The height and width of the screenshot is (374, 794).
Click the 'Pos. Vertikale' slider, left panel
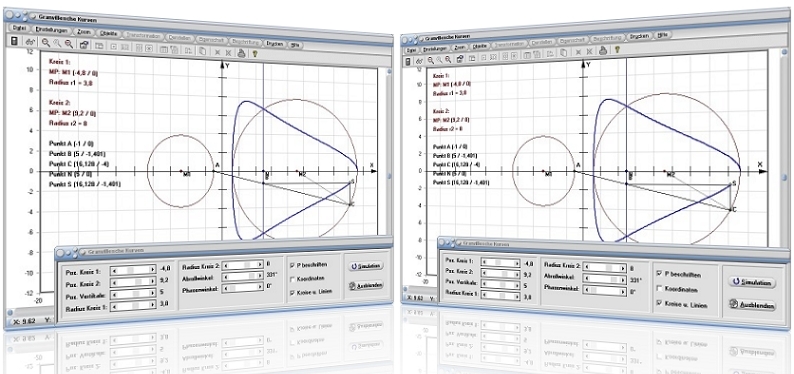pos(133,293)
